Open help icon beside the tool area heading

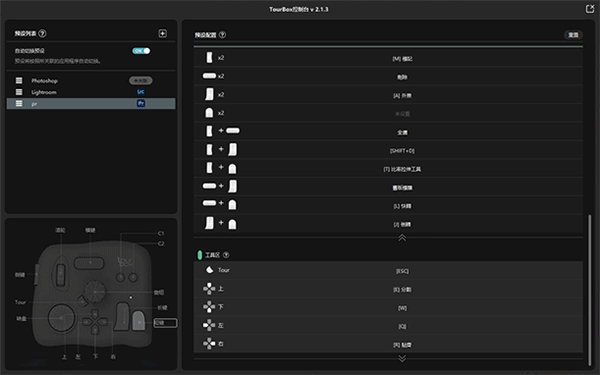pos(226,255)
